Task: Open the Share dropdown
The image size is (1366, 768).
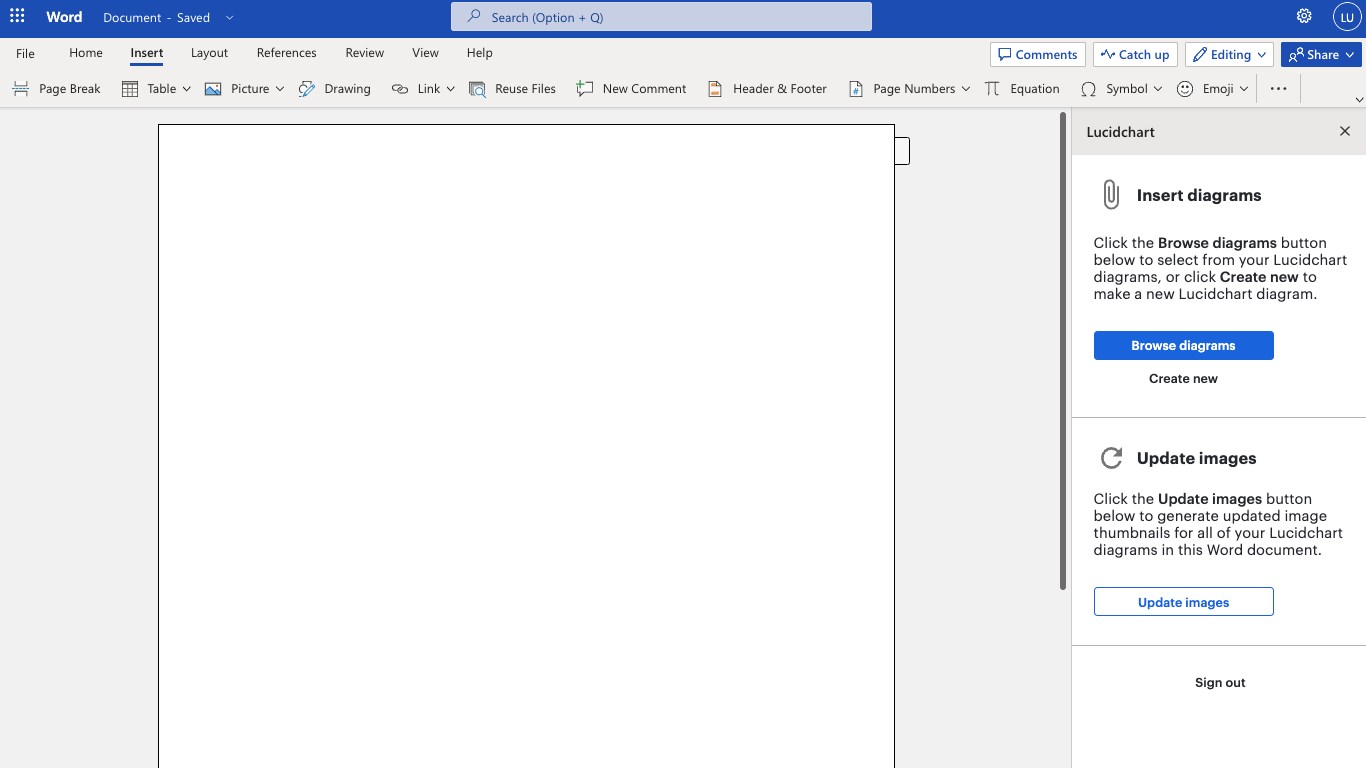Action: [x=1321, y=54]
